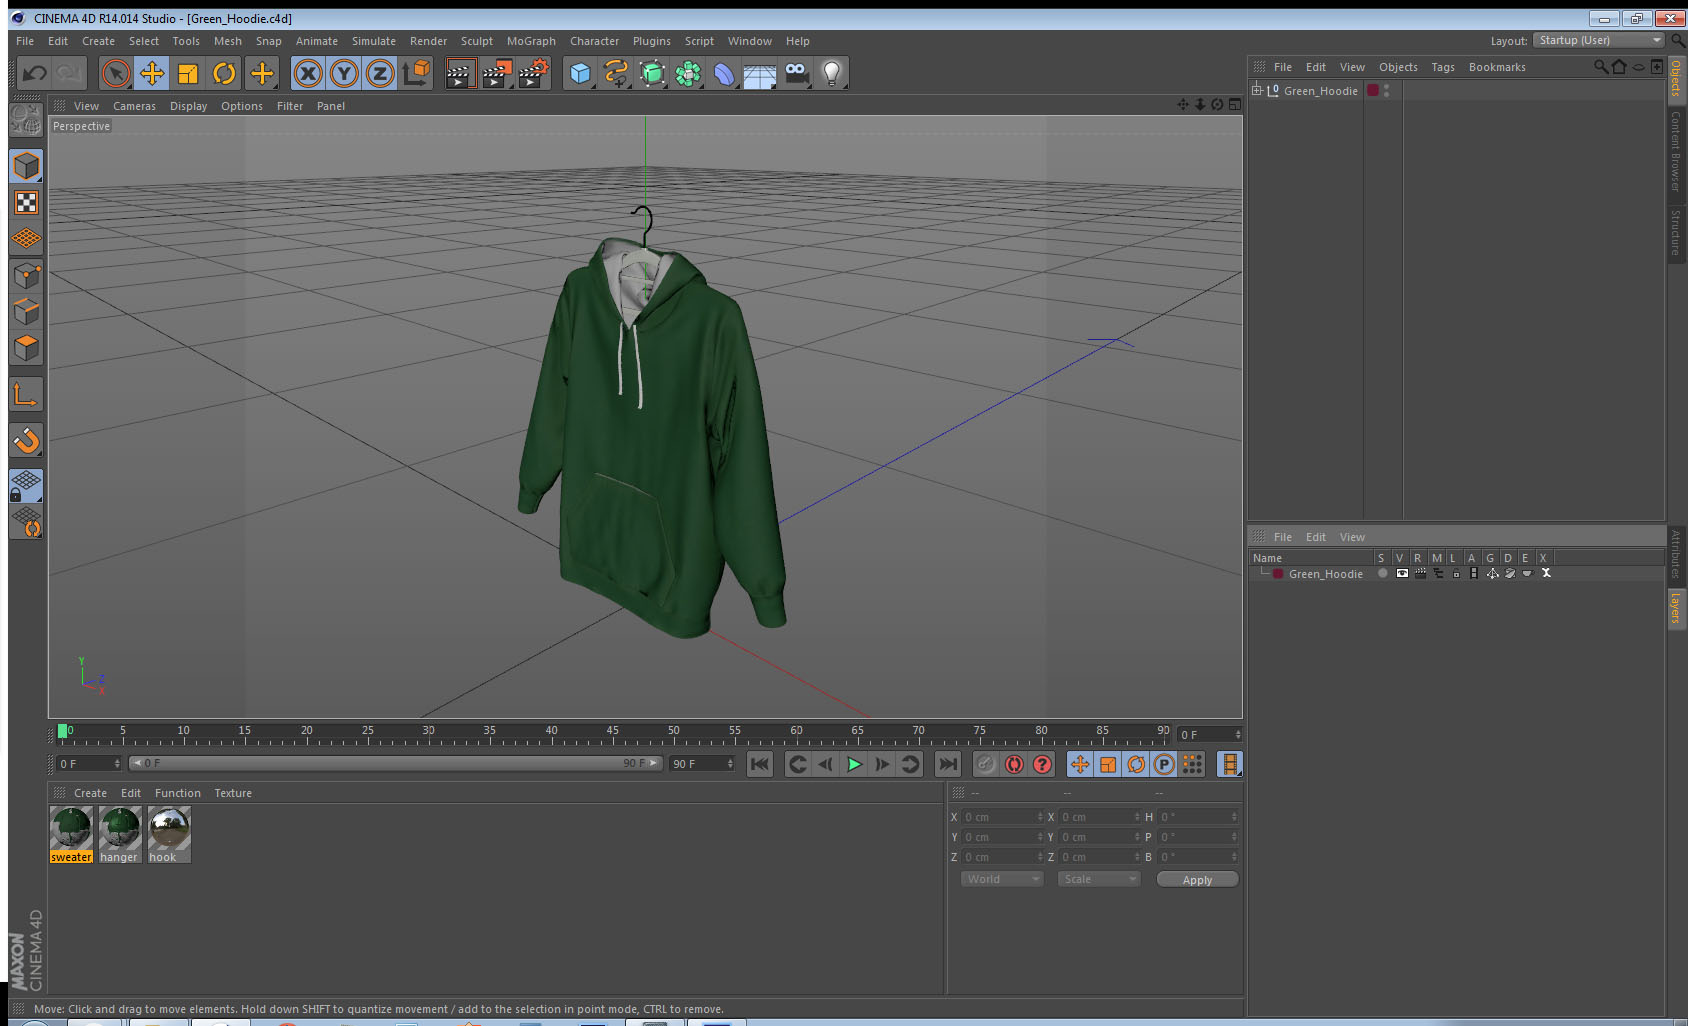Select the Live Selection tool
Viewport: 1688px width, 1026px height.
116,73
